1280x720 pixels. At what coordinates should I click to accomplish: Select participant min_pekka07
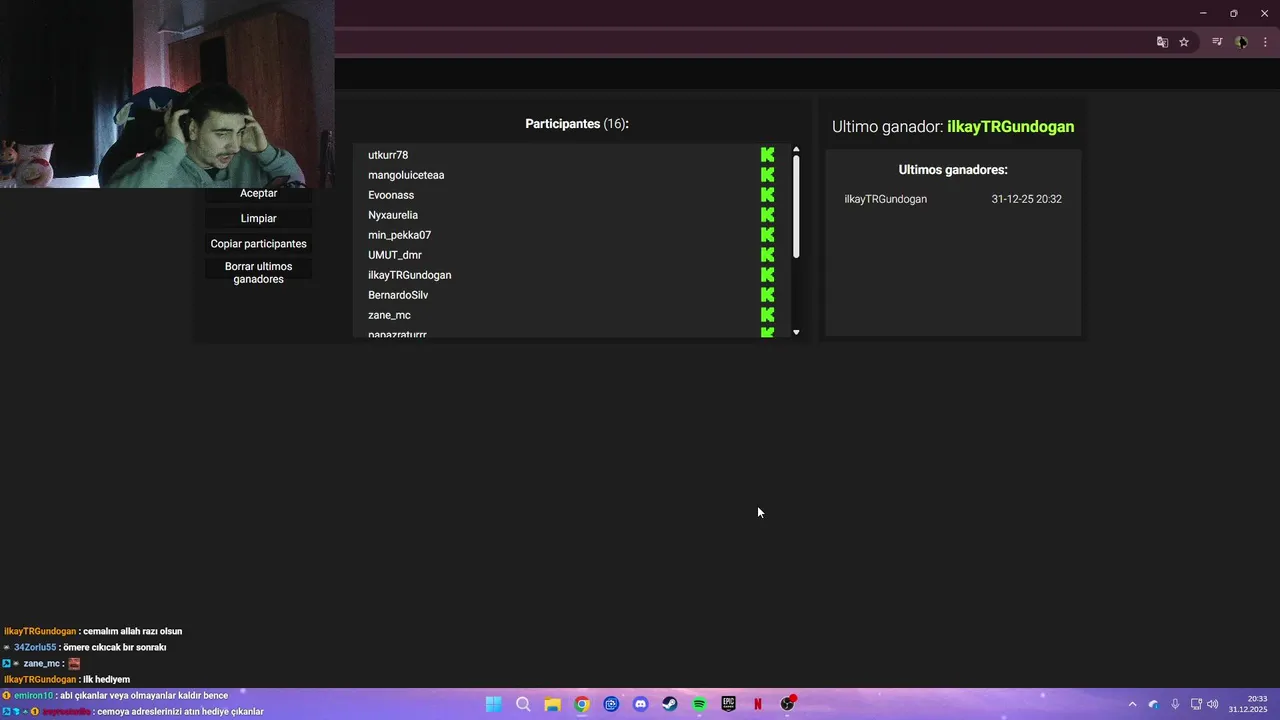[399, 235]
